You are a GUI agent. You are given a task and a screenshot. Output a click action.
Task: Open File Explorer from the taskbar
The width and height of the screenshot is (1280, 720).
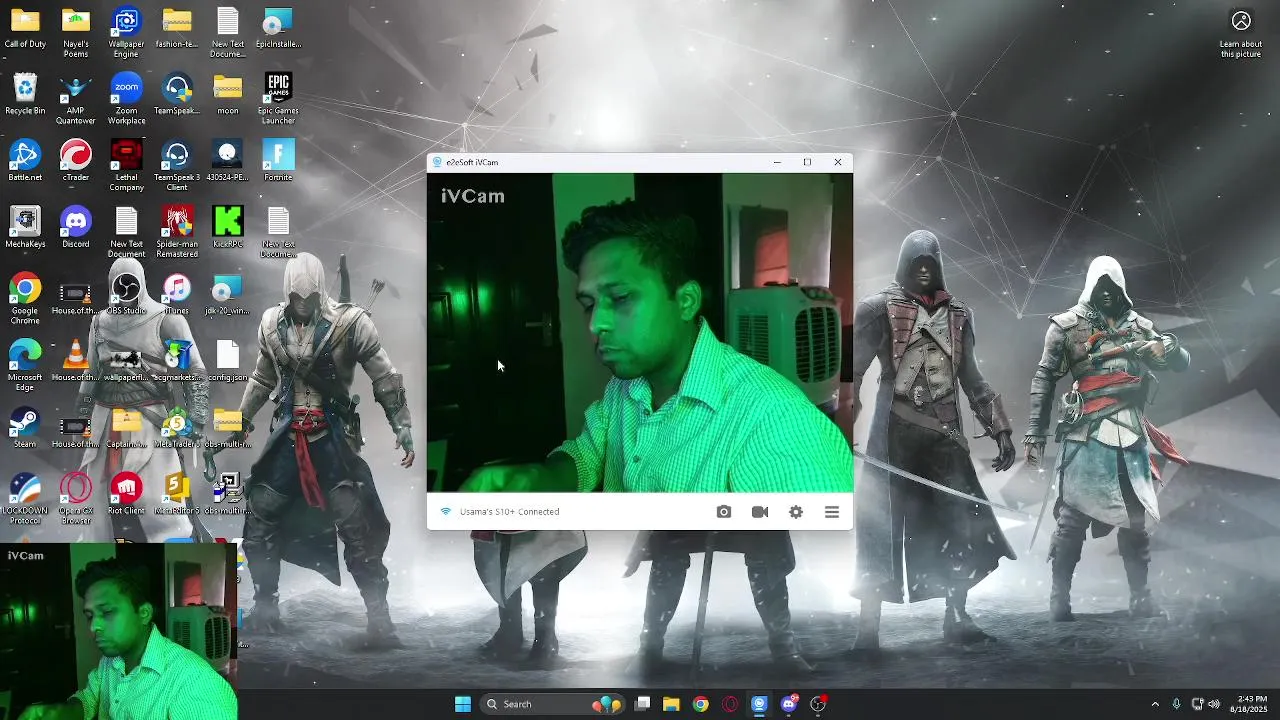[671, 704]
